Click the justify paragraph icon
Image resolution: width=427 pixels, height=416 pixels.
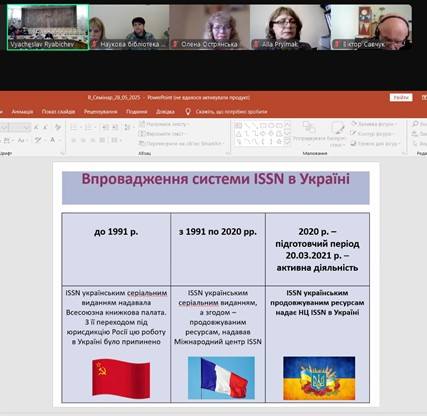[102, 140]
